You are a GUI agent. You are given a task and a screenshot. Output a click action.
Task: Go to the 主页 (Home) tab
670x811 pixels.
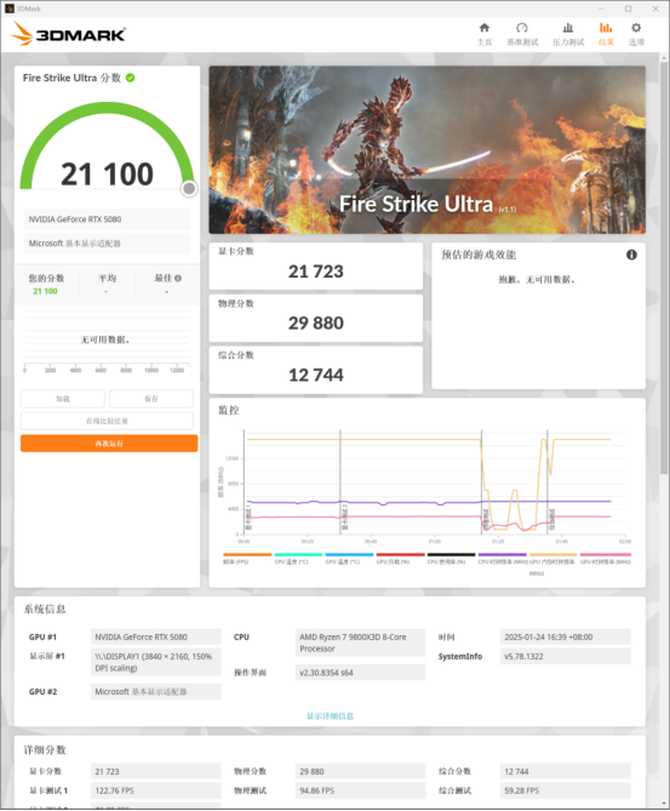pyautogui.click(x=484, y=34)
